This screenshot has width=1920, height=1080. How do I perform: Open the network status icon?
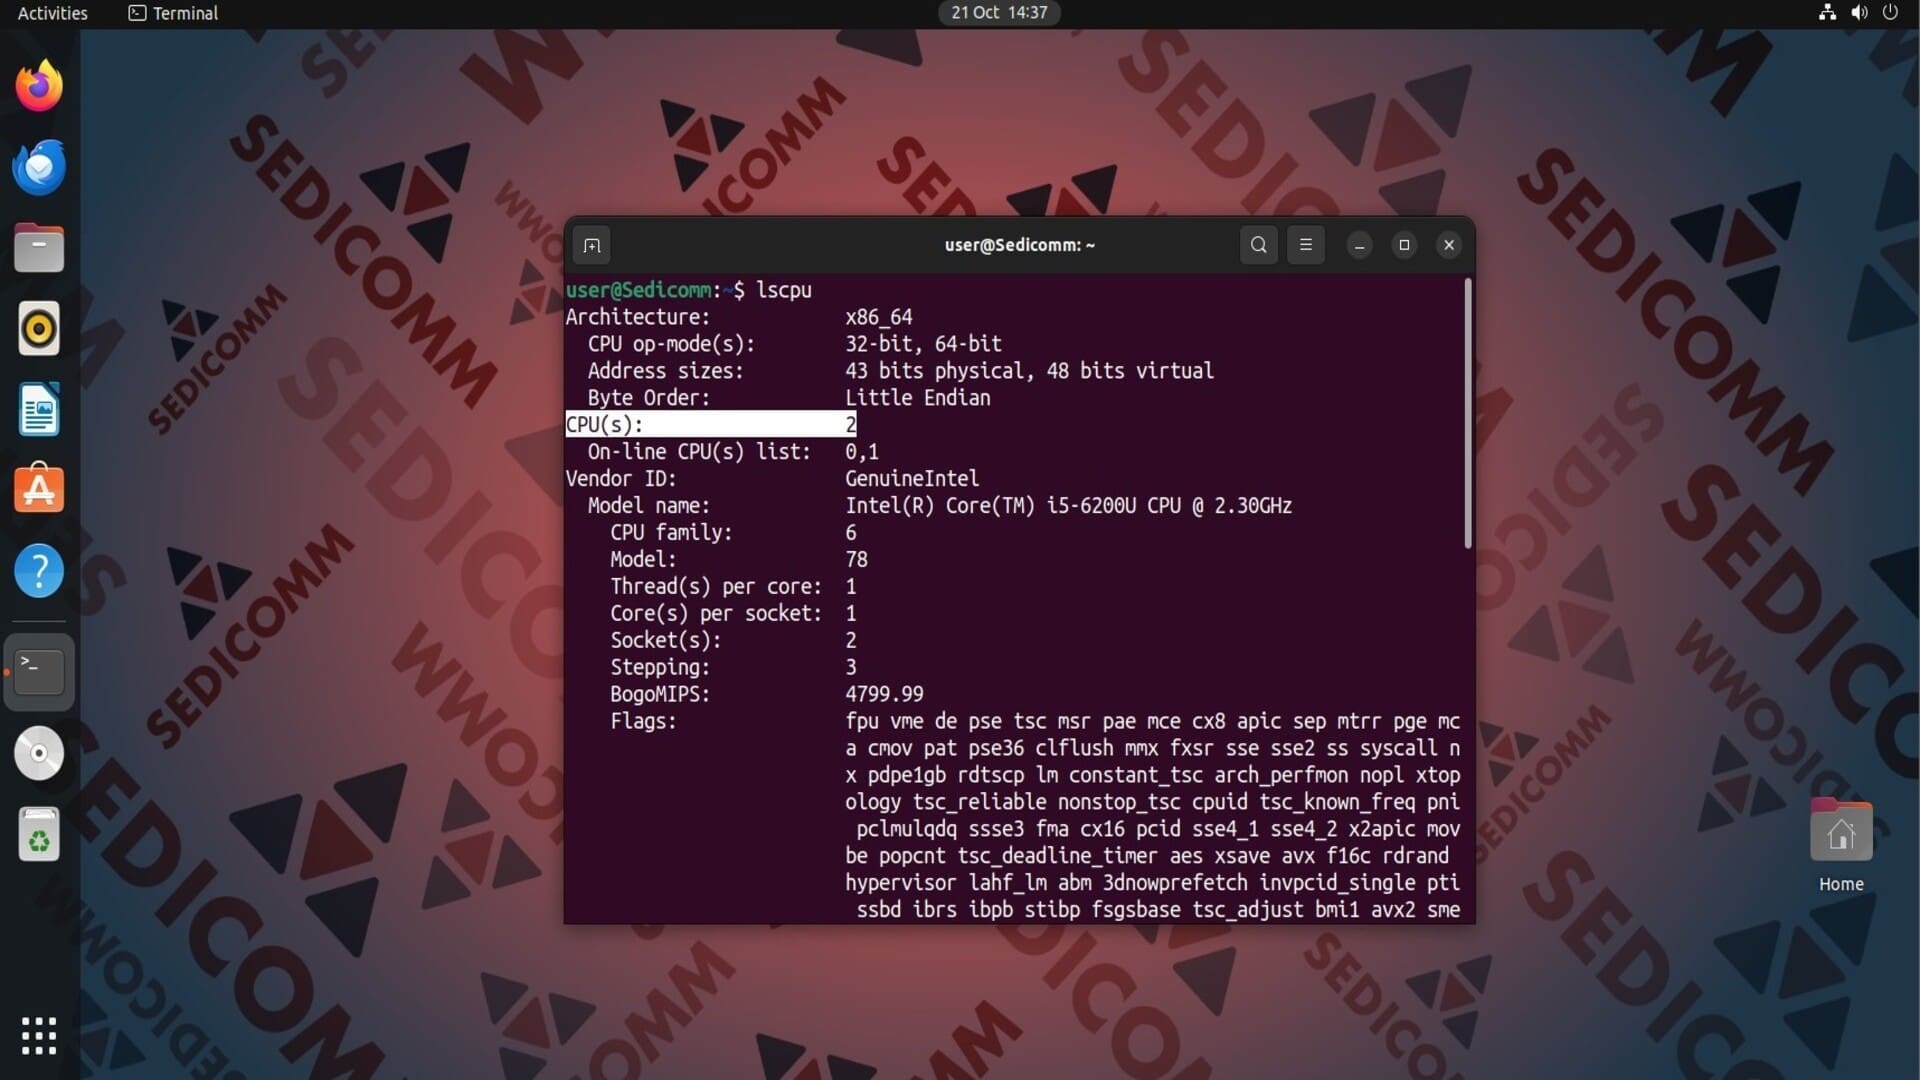point(1827,13)
